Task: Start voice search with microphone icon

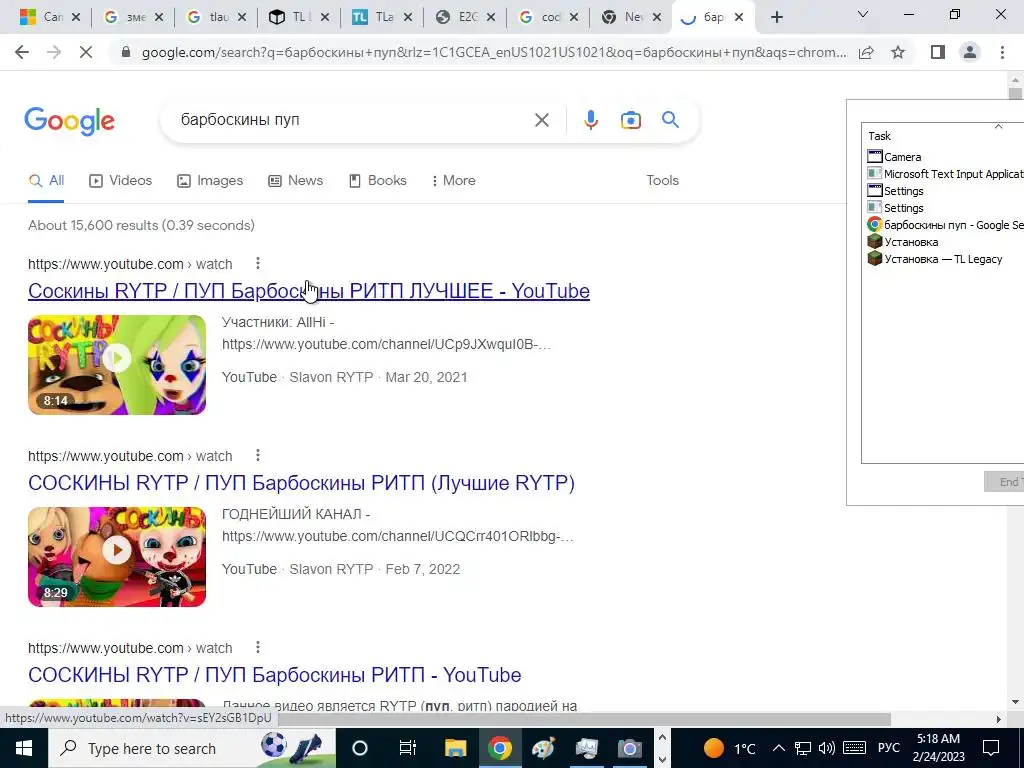Action: click(x=590, y=120)
